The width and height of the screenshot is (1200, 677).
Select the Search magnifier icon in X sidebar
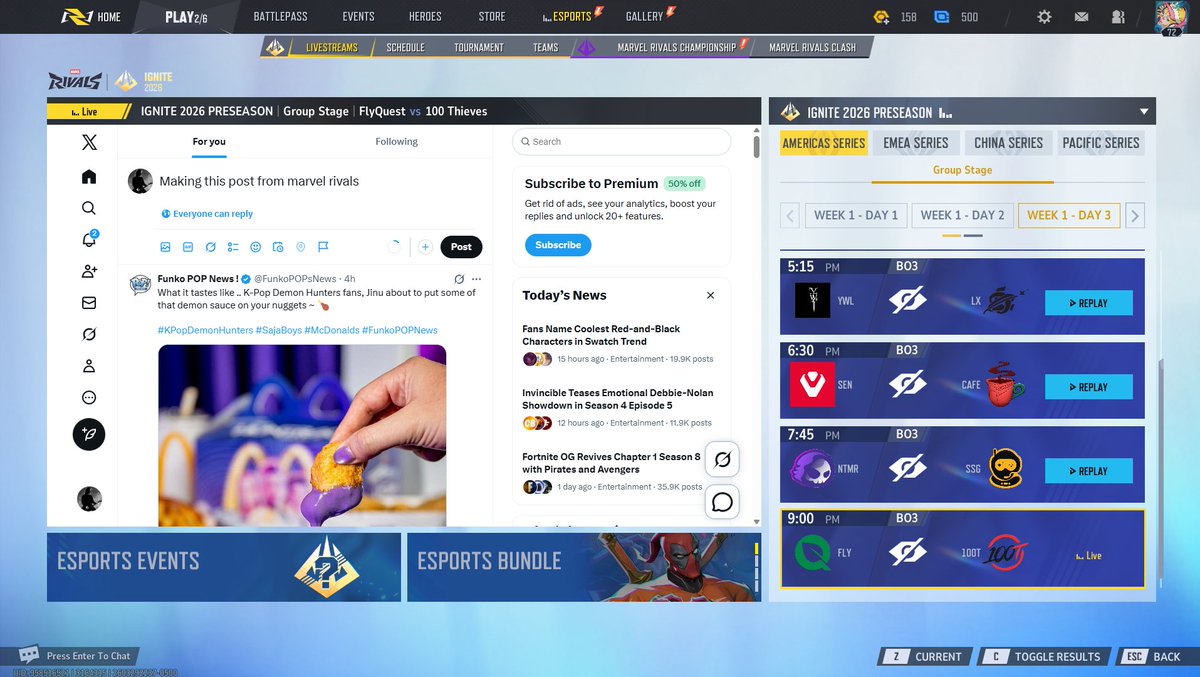(89, 206)
